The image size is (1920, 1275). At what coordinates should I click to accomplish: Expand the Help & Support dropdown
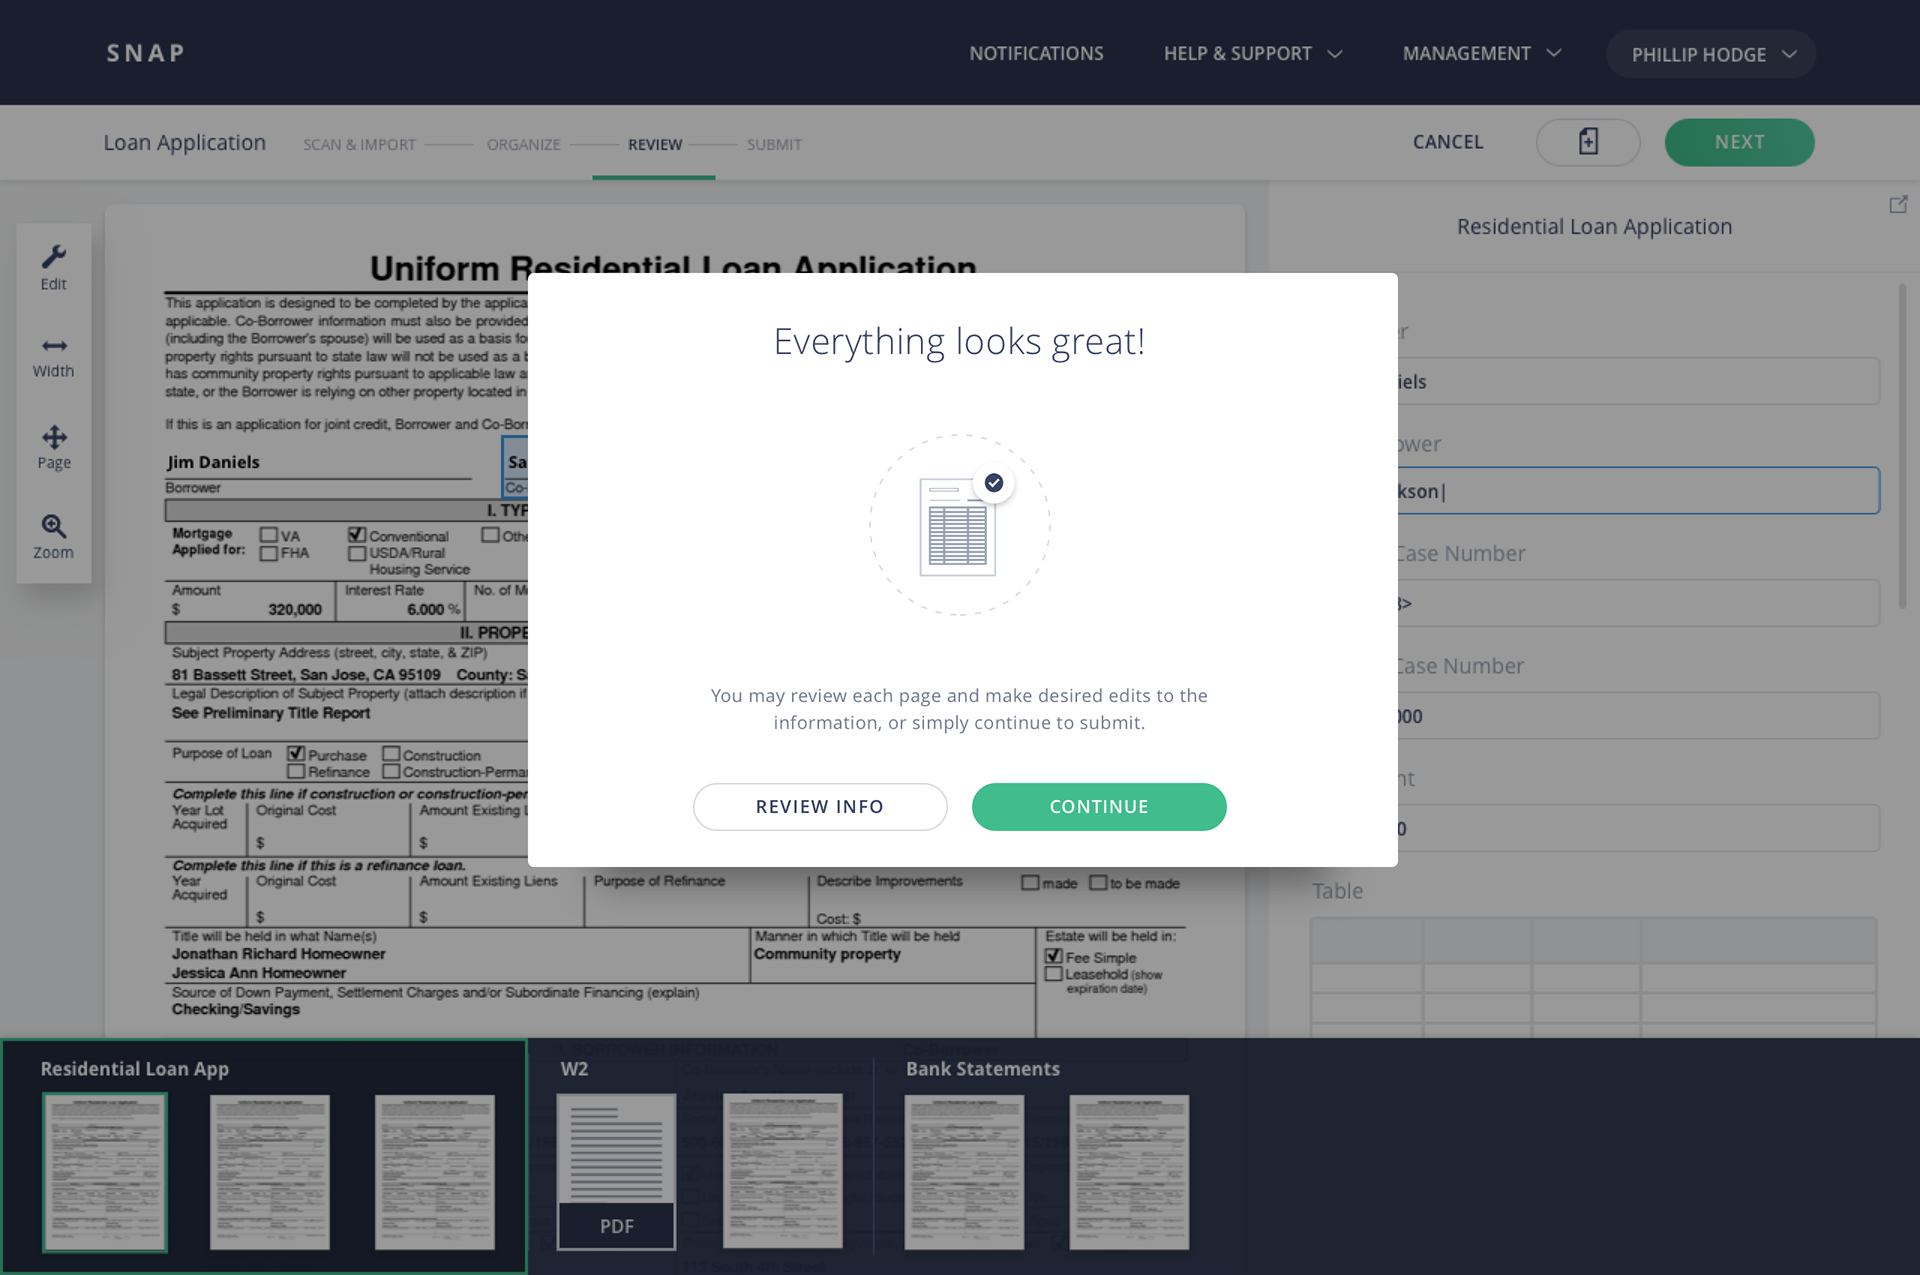tap(1252, 53)
